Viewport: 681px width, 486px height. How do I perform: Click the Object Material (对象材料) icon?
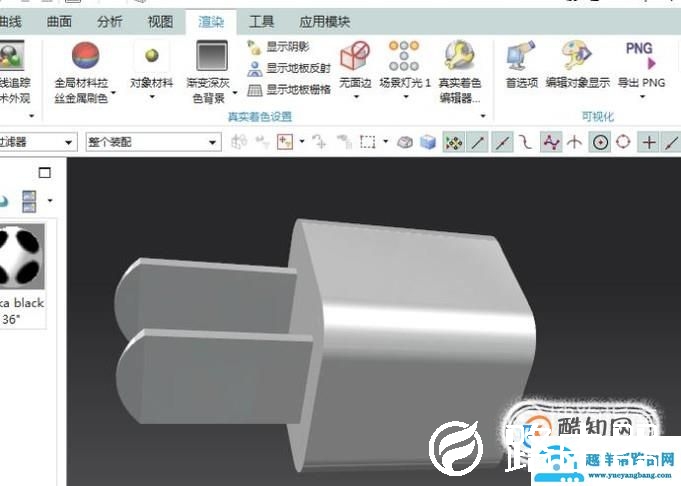coord(152,56)
